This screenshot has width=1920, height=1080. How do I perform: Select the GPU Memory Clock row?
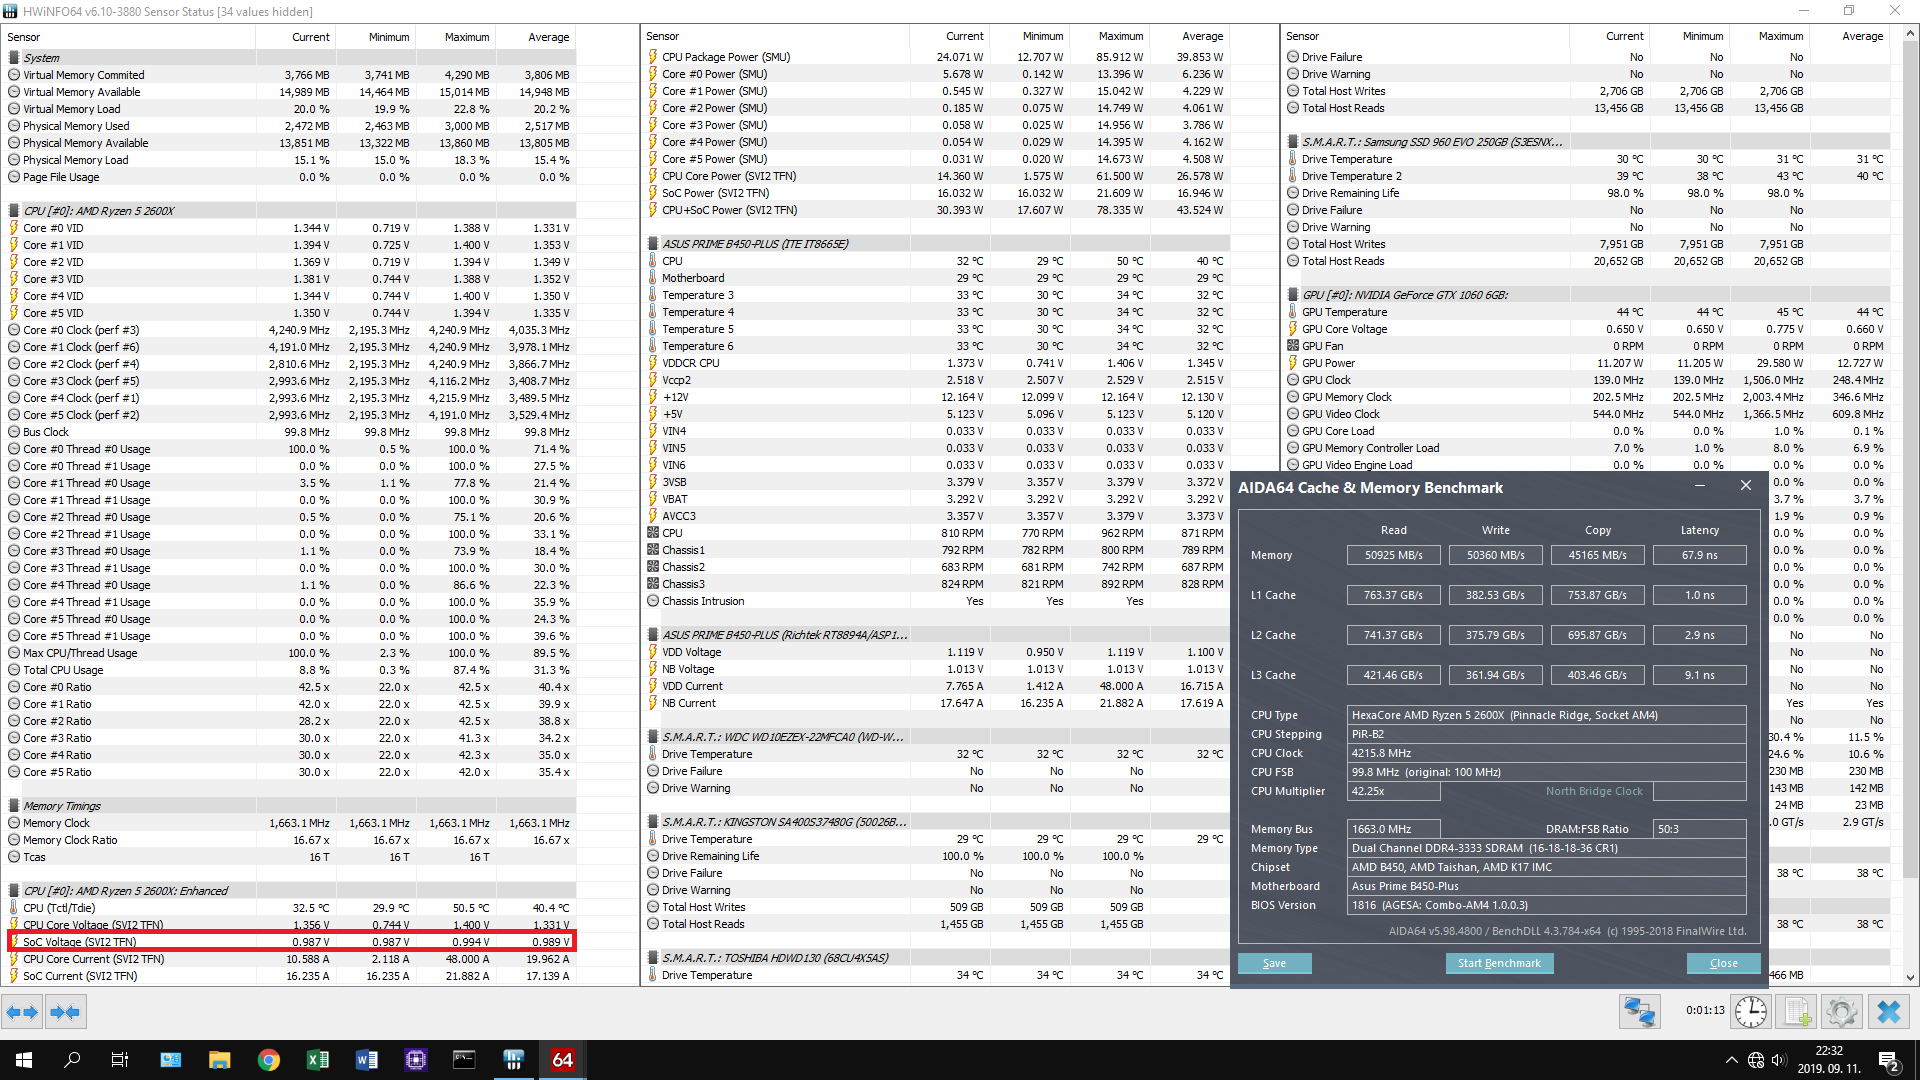(1586, 397)
